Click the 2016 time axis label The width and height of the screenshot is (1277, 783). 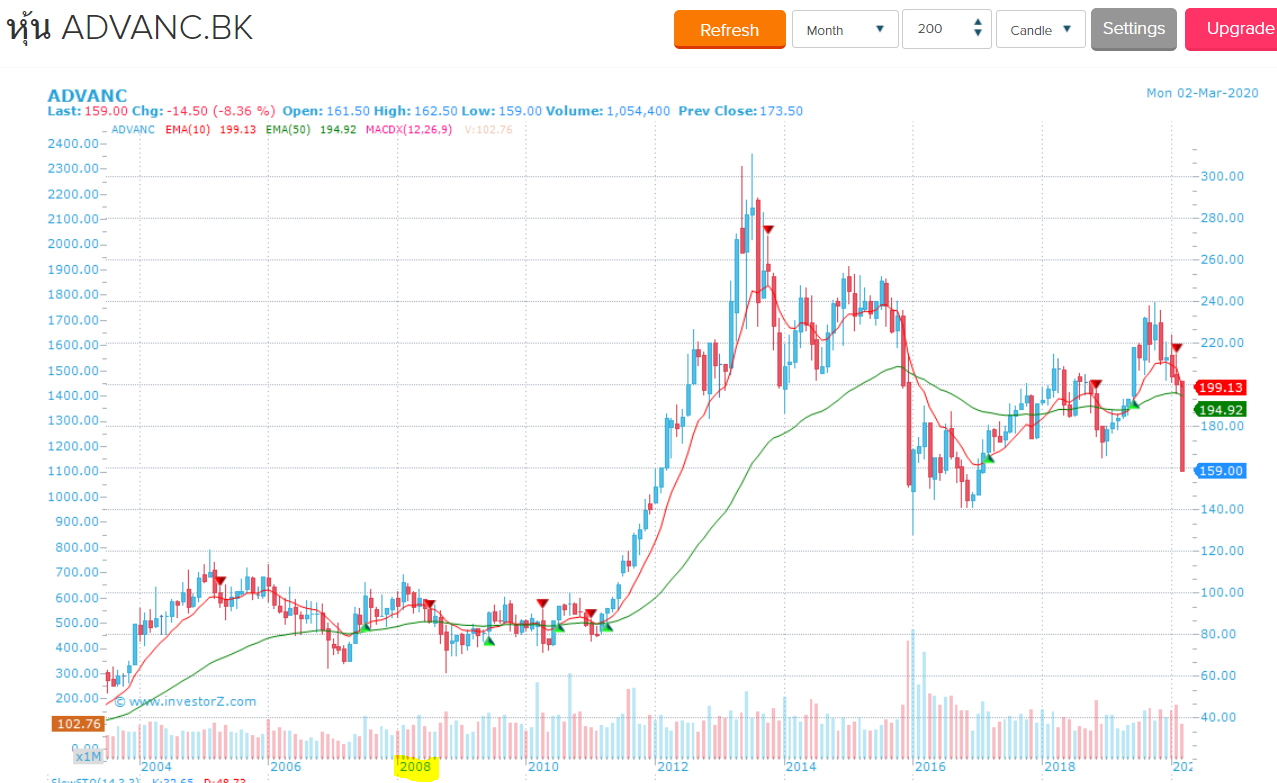pos(930,767)
